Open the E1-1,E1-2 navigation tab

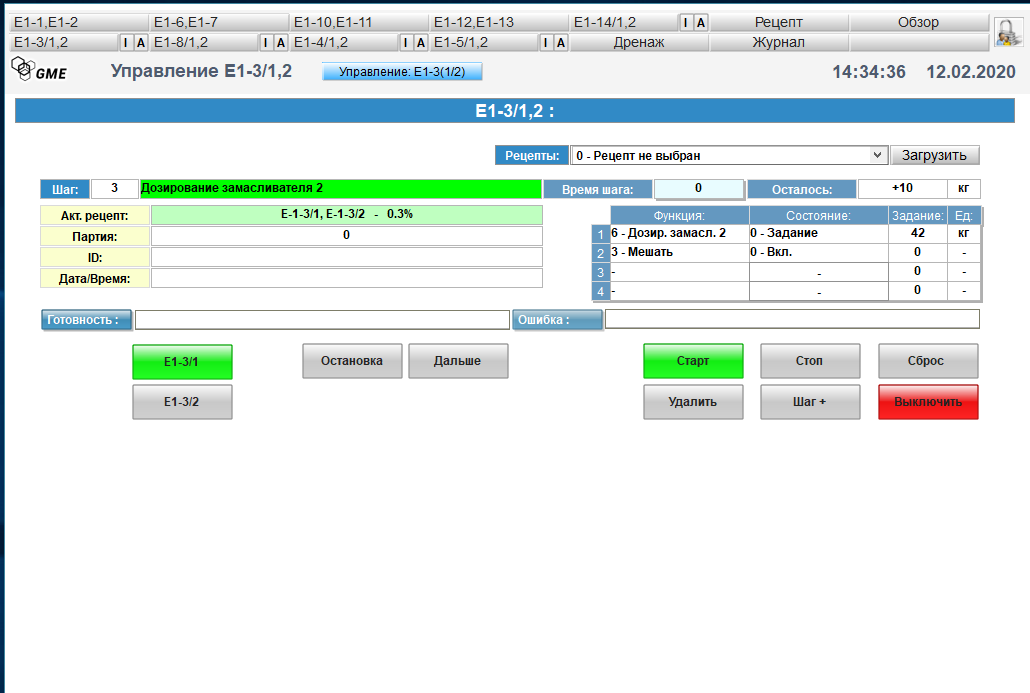(x=79, y=22)
